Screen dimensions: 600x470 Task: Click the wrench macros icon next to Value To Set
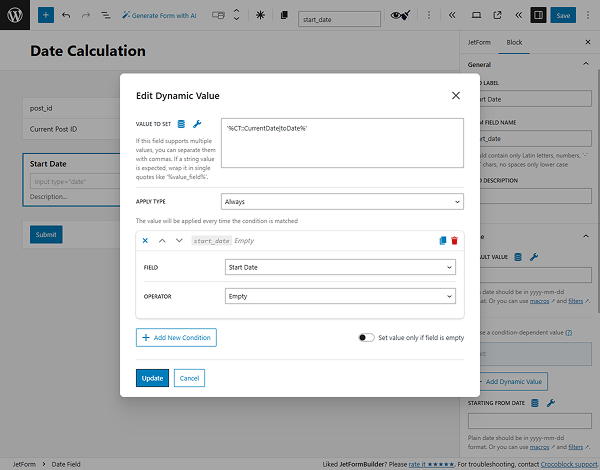[x=197, y=124]
